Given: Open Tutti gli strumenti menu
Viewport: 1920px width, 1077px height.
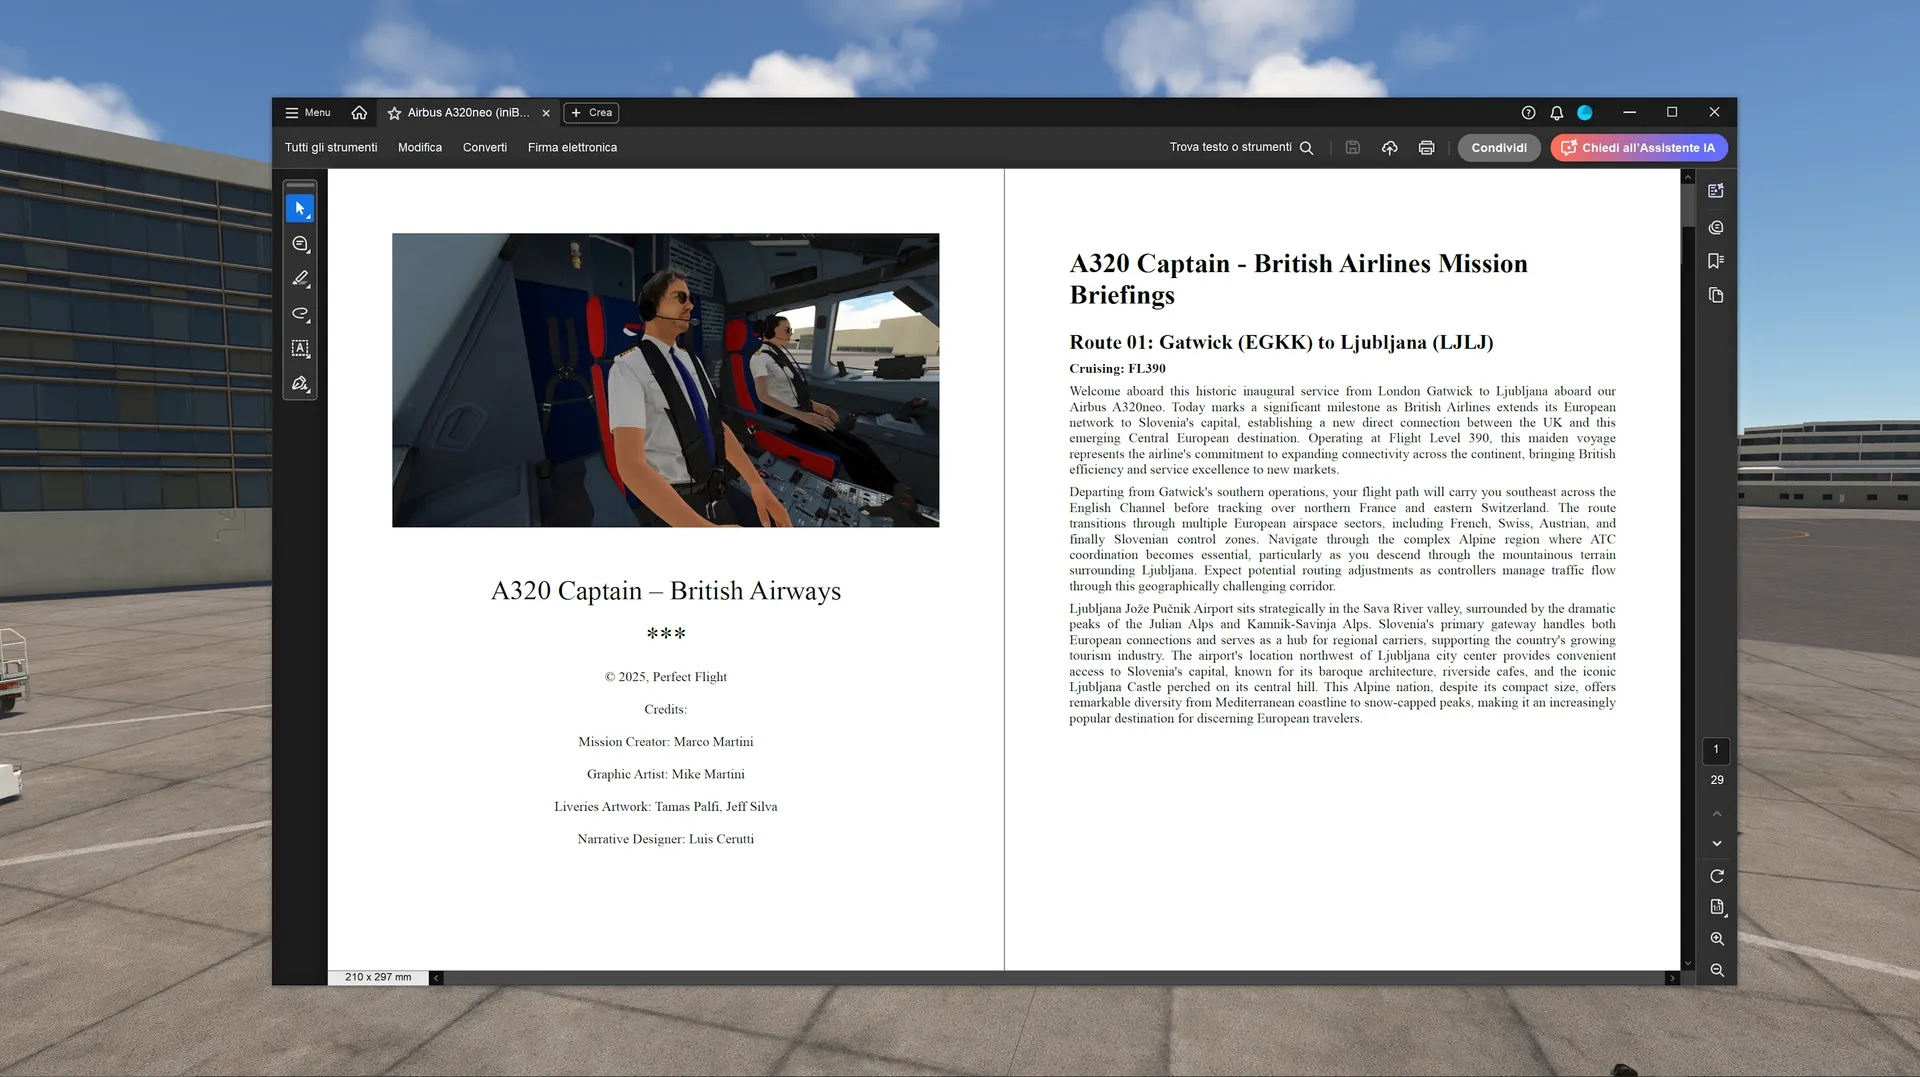Looking at the screenshot, I should 331,148.
